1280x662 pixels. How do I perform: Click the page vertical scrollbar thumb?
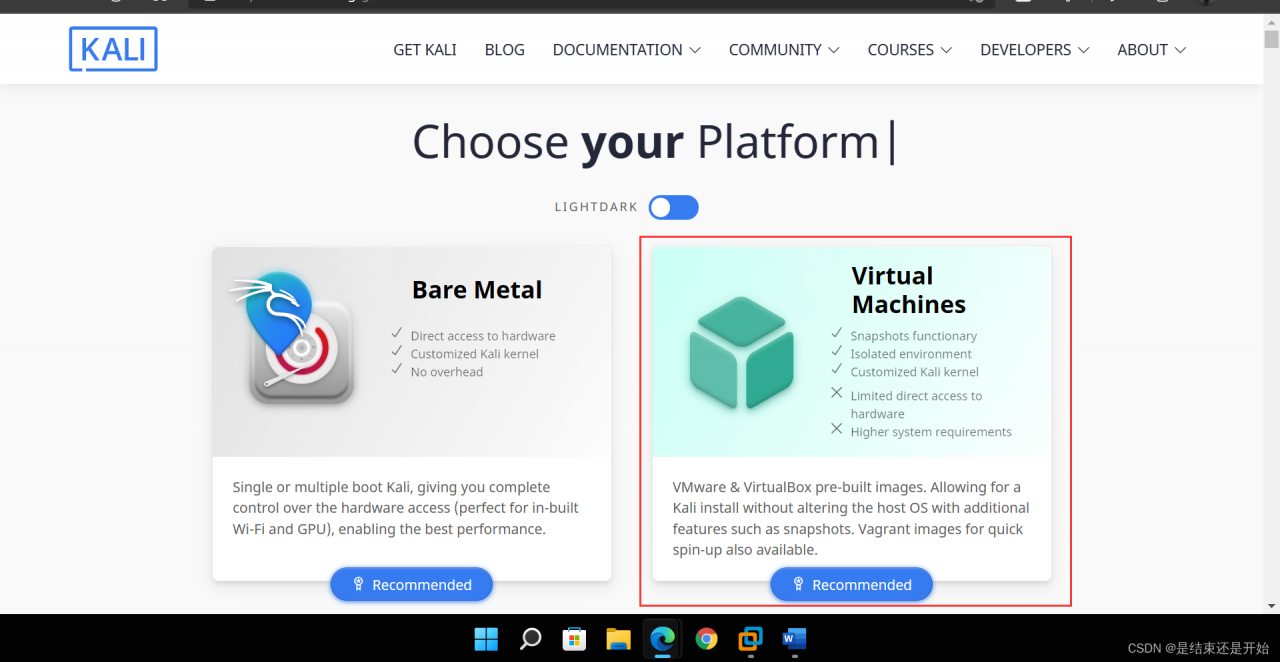tap(1271, 39)
